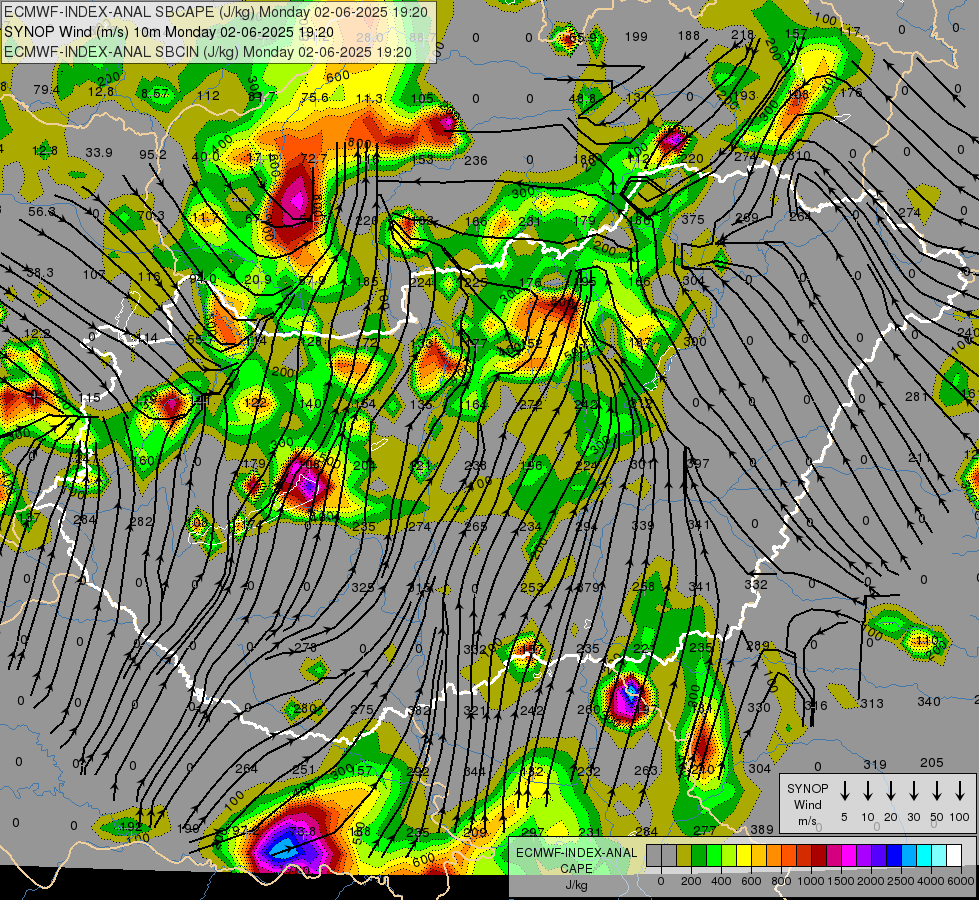
Task: Click the 340 value on the map
Action: 929,701
